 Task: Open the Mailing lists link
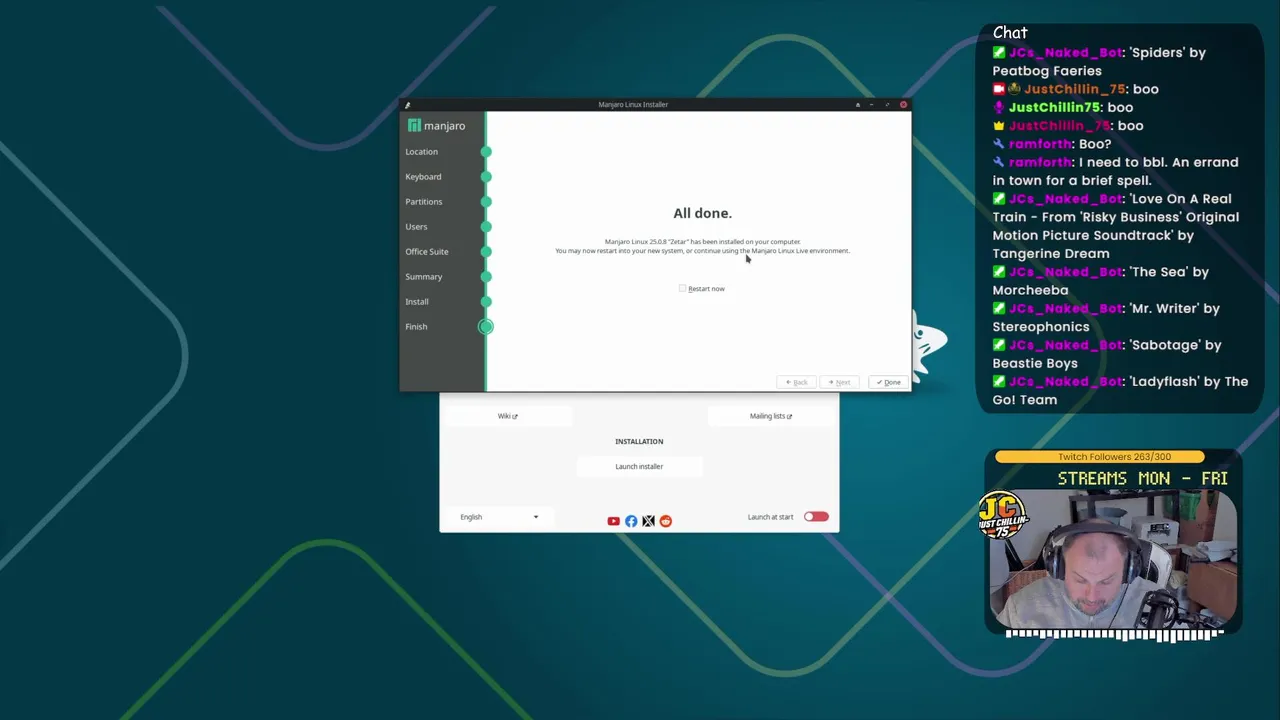coord(770,416)
